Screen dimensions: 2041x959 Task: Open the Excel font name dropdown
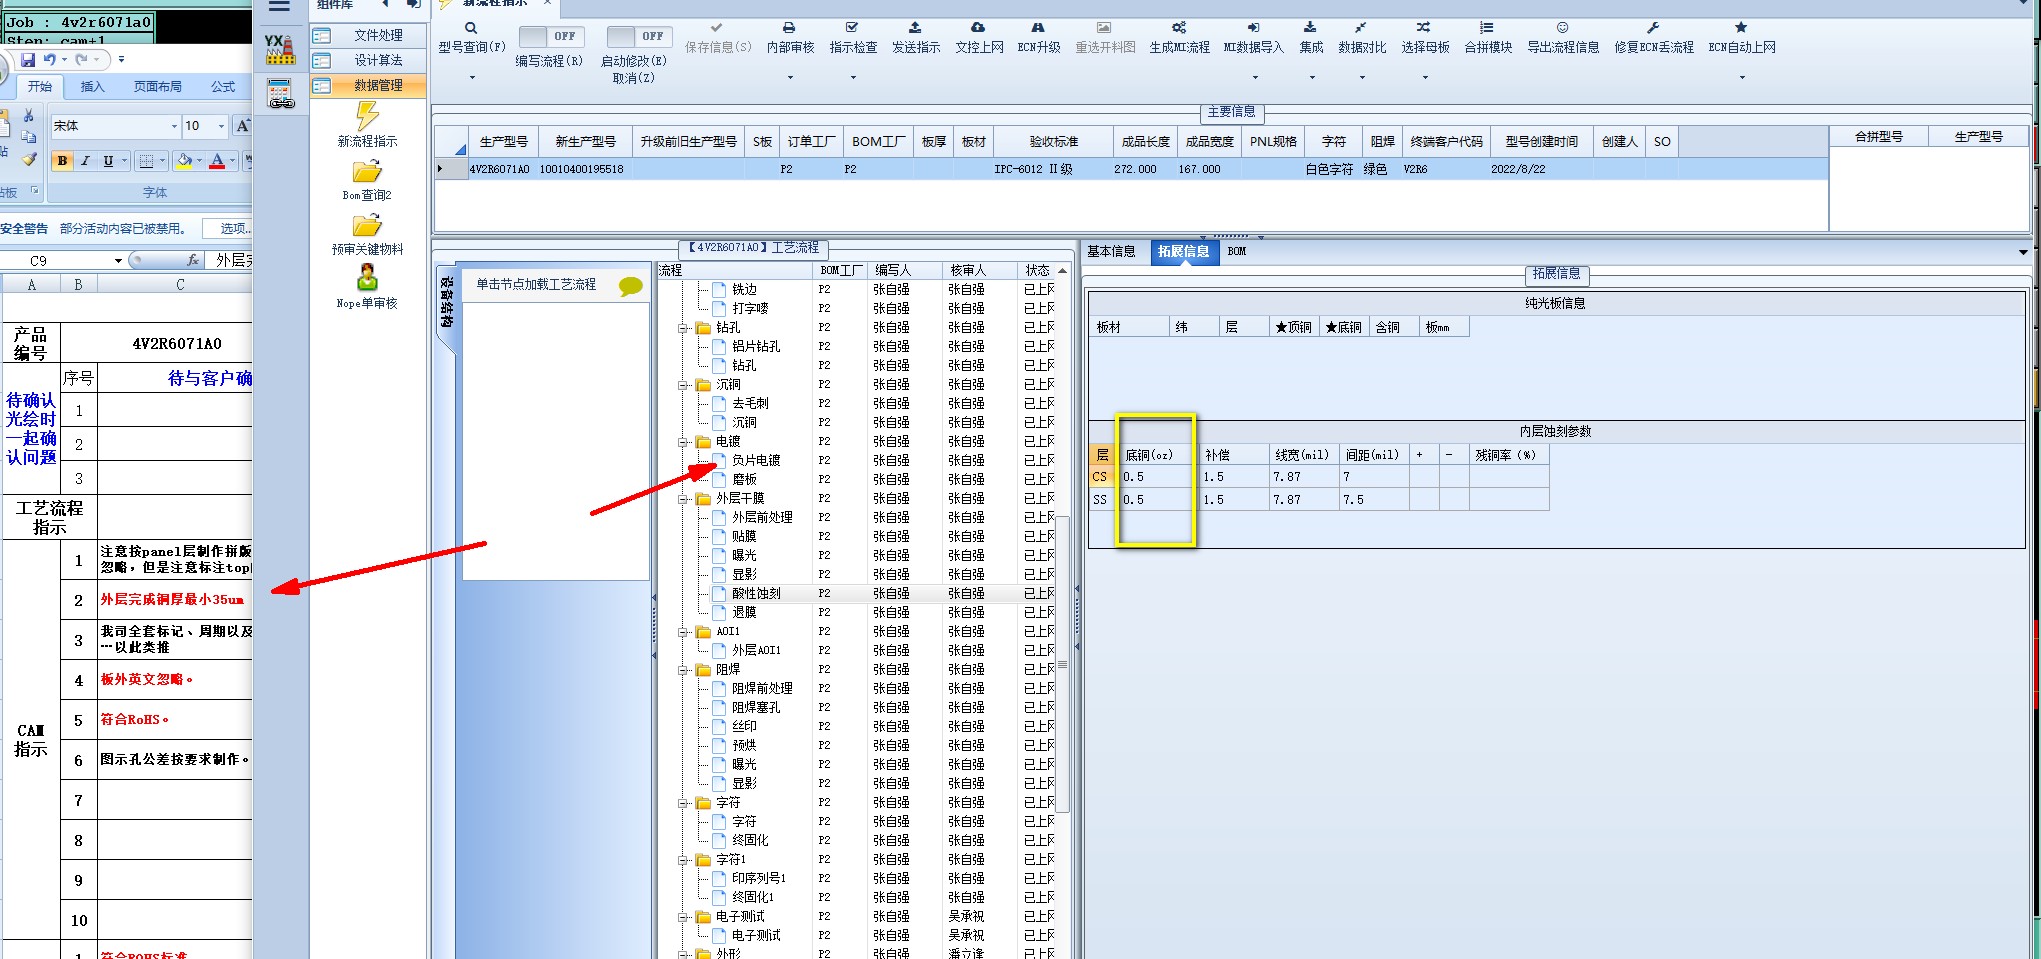coord(174,126)
